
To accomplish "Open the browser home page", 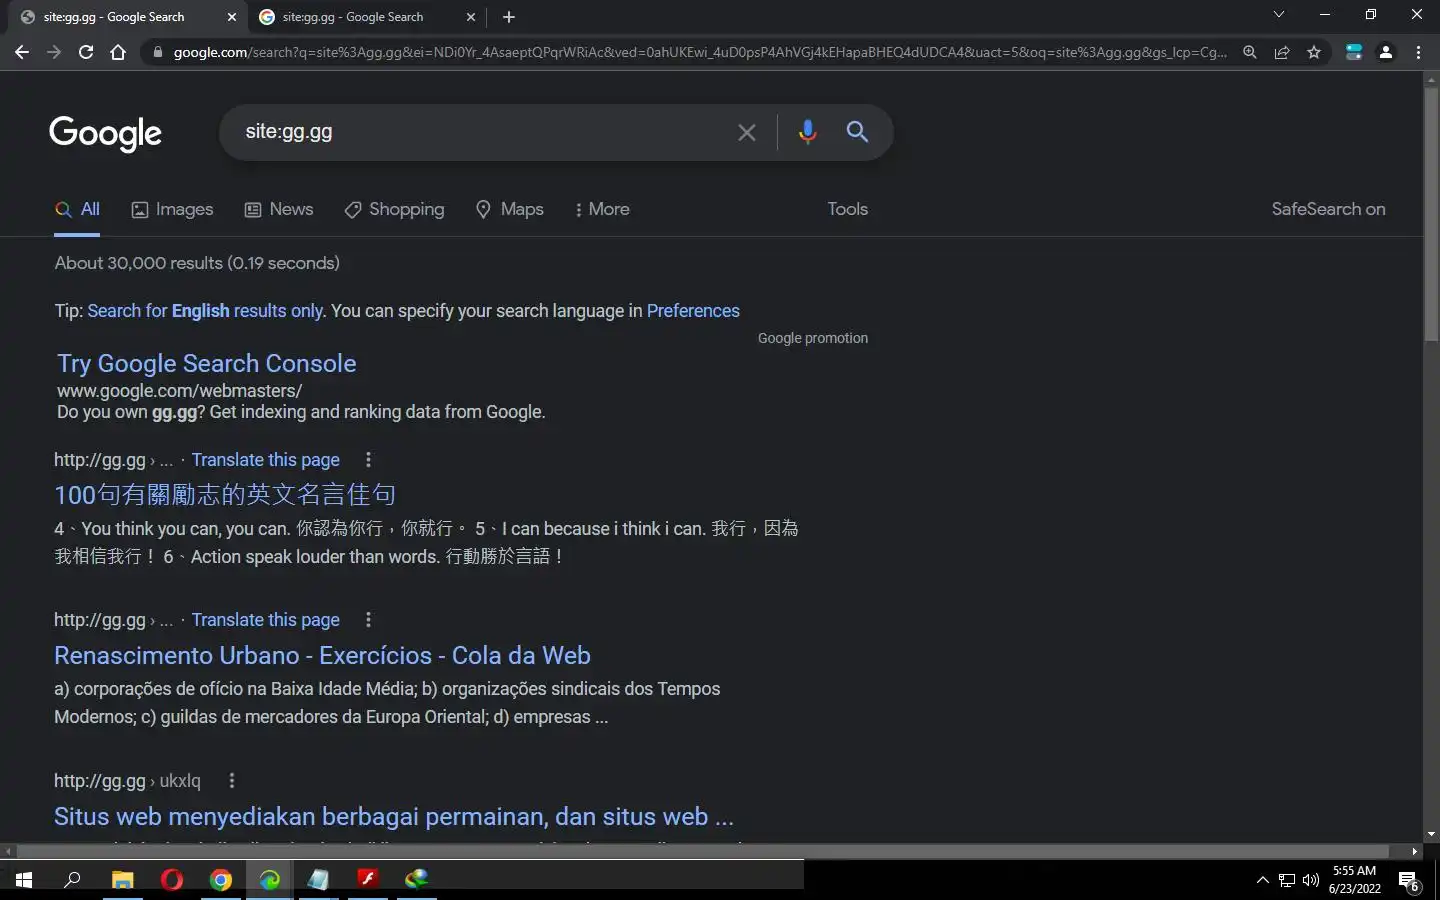I will click(118, 52).
